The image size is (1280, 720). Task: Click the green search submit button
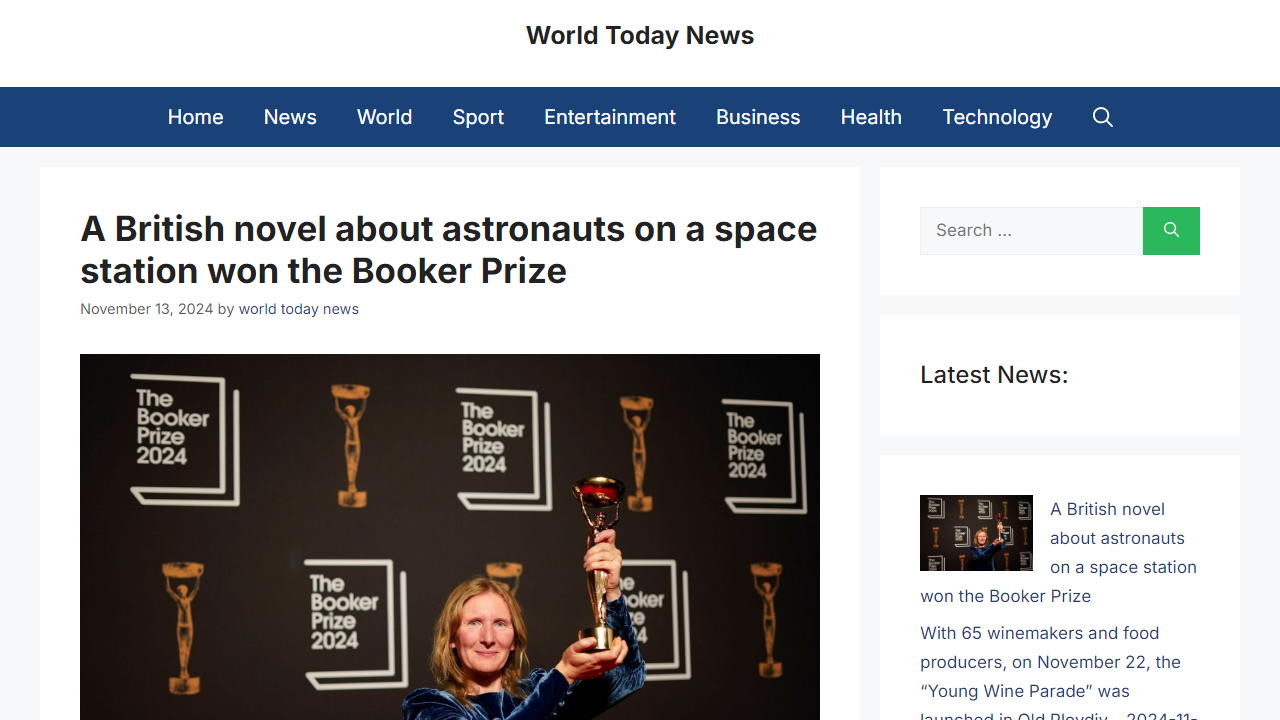tap(1170, 231)
